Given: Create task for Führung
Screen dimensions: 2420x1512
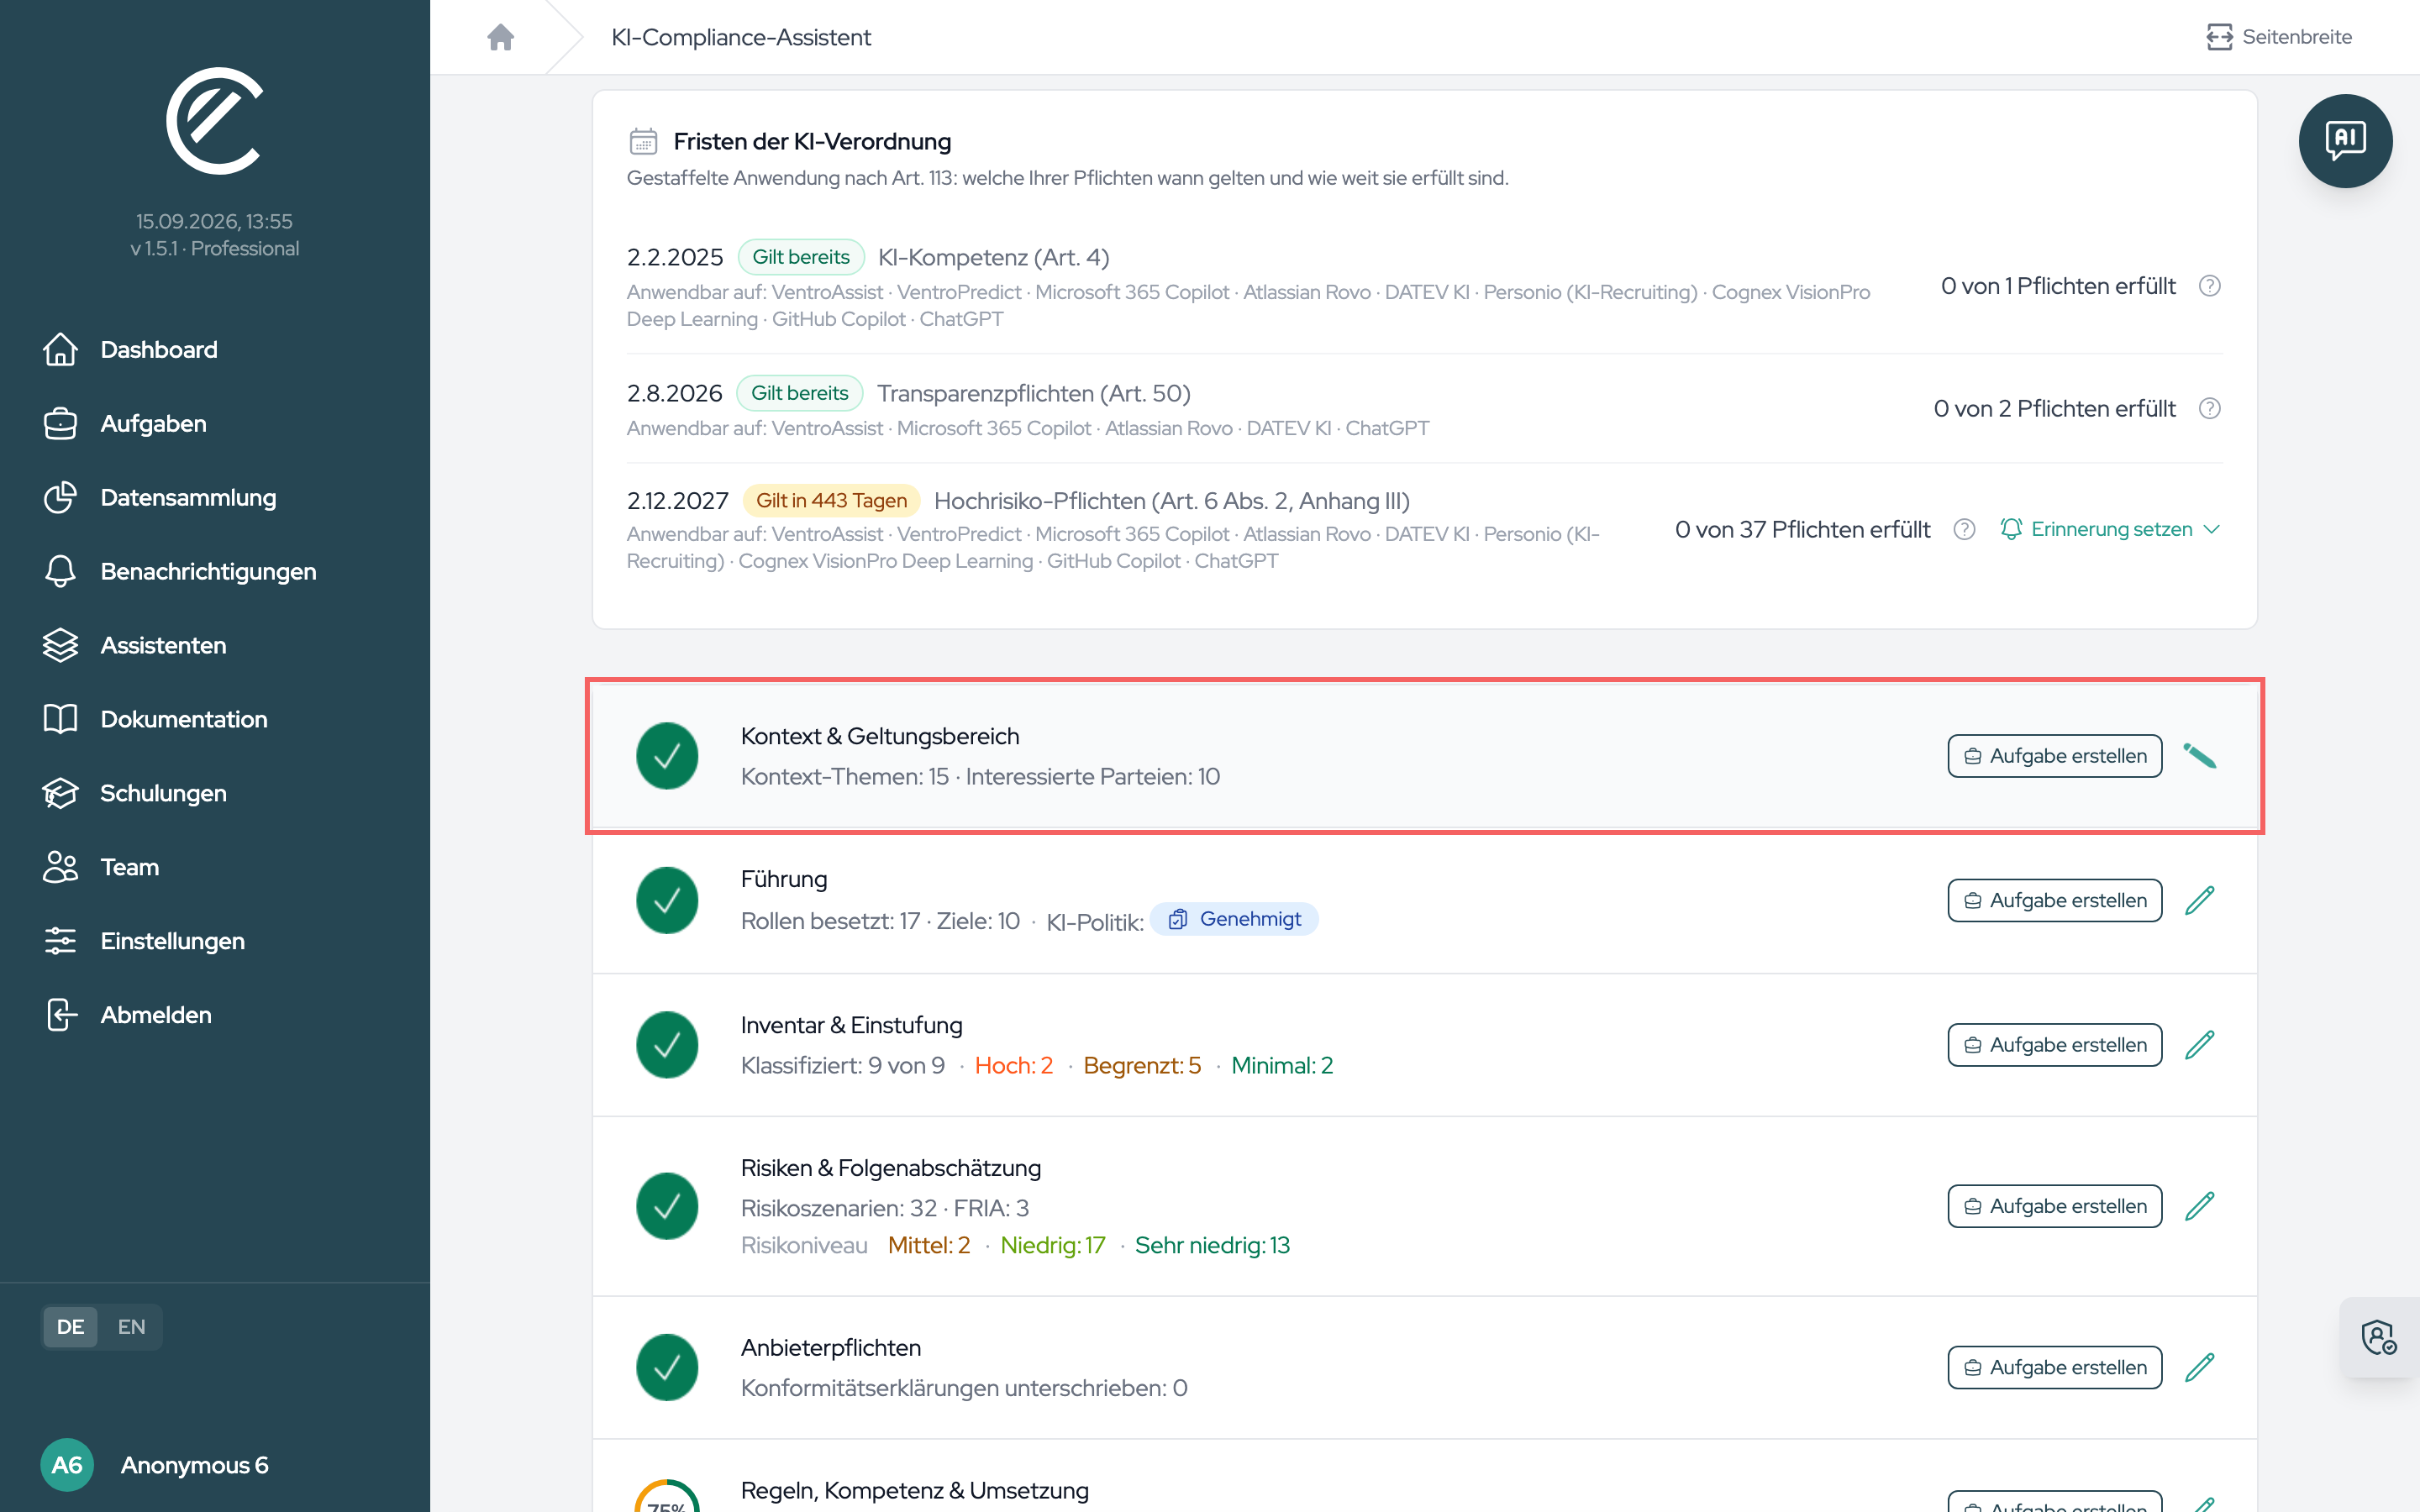Looking at the screenshot, I should [2054, 900].
